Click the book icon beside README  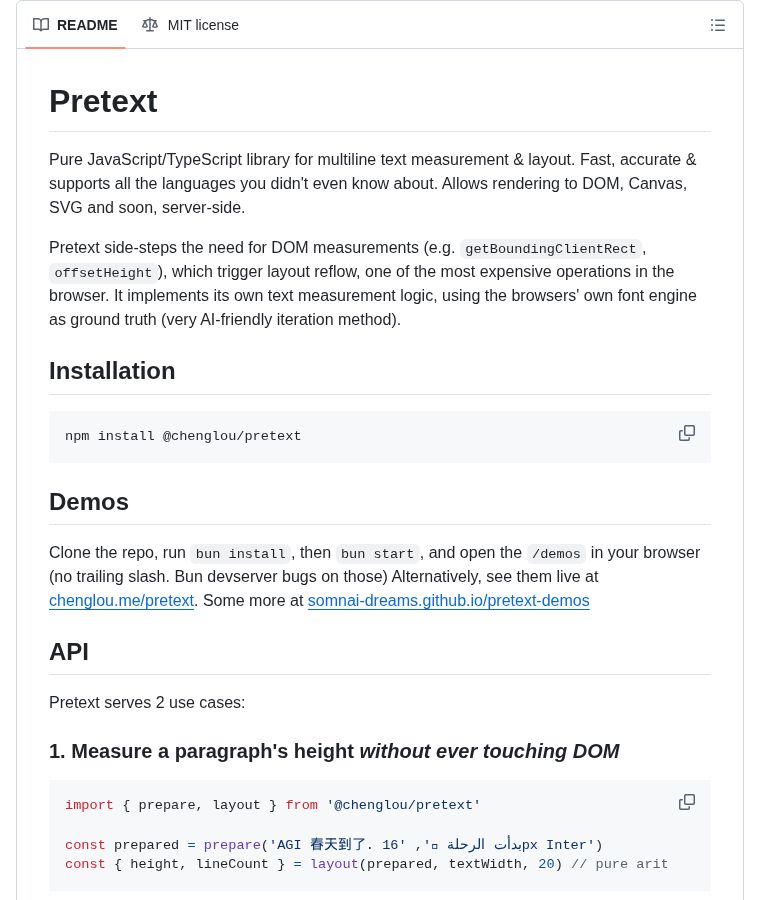(x=41, y=25)
